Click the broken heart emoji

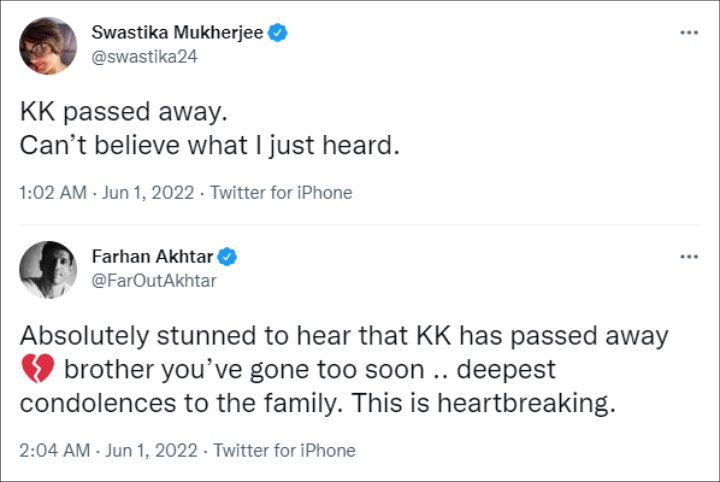coord(37,371)
